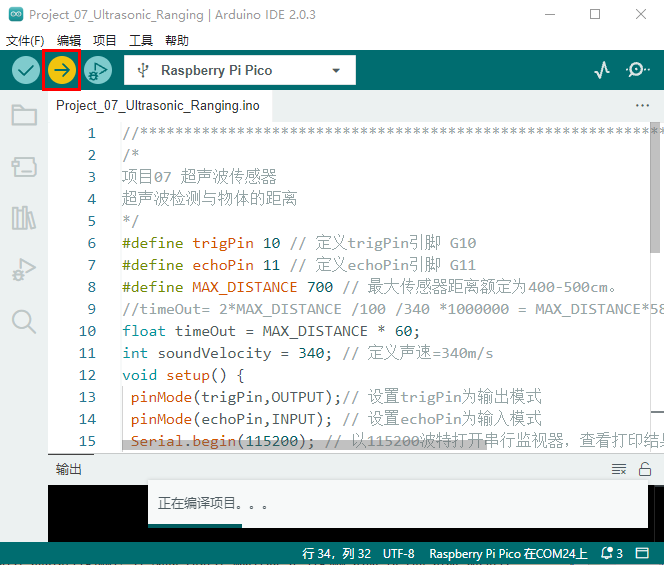Open the Library Manager sidebar

[24, 218]
